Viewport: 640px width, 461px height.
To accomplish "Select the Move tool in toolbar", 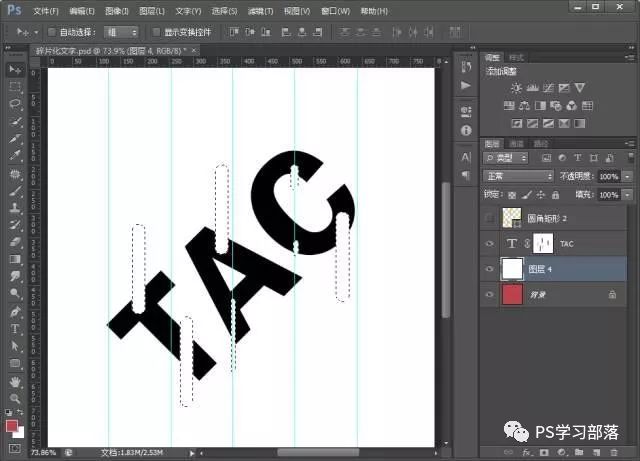I will pos(15,70).
